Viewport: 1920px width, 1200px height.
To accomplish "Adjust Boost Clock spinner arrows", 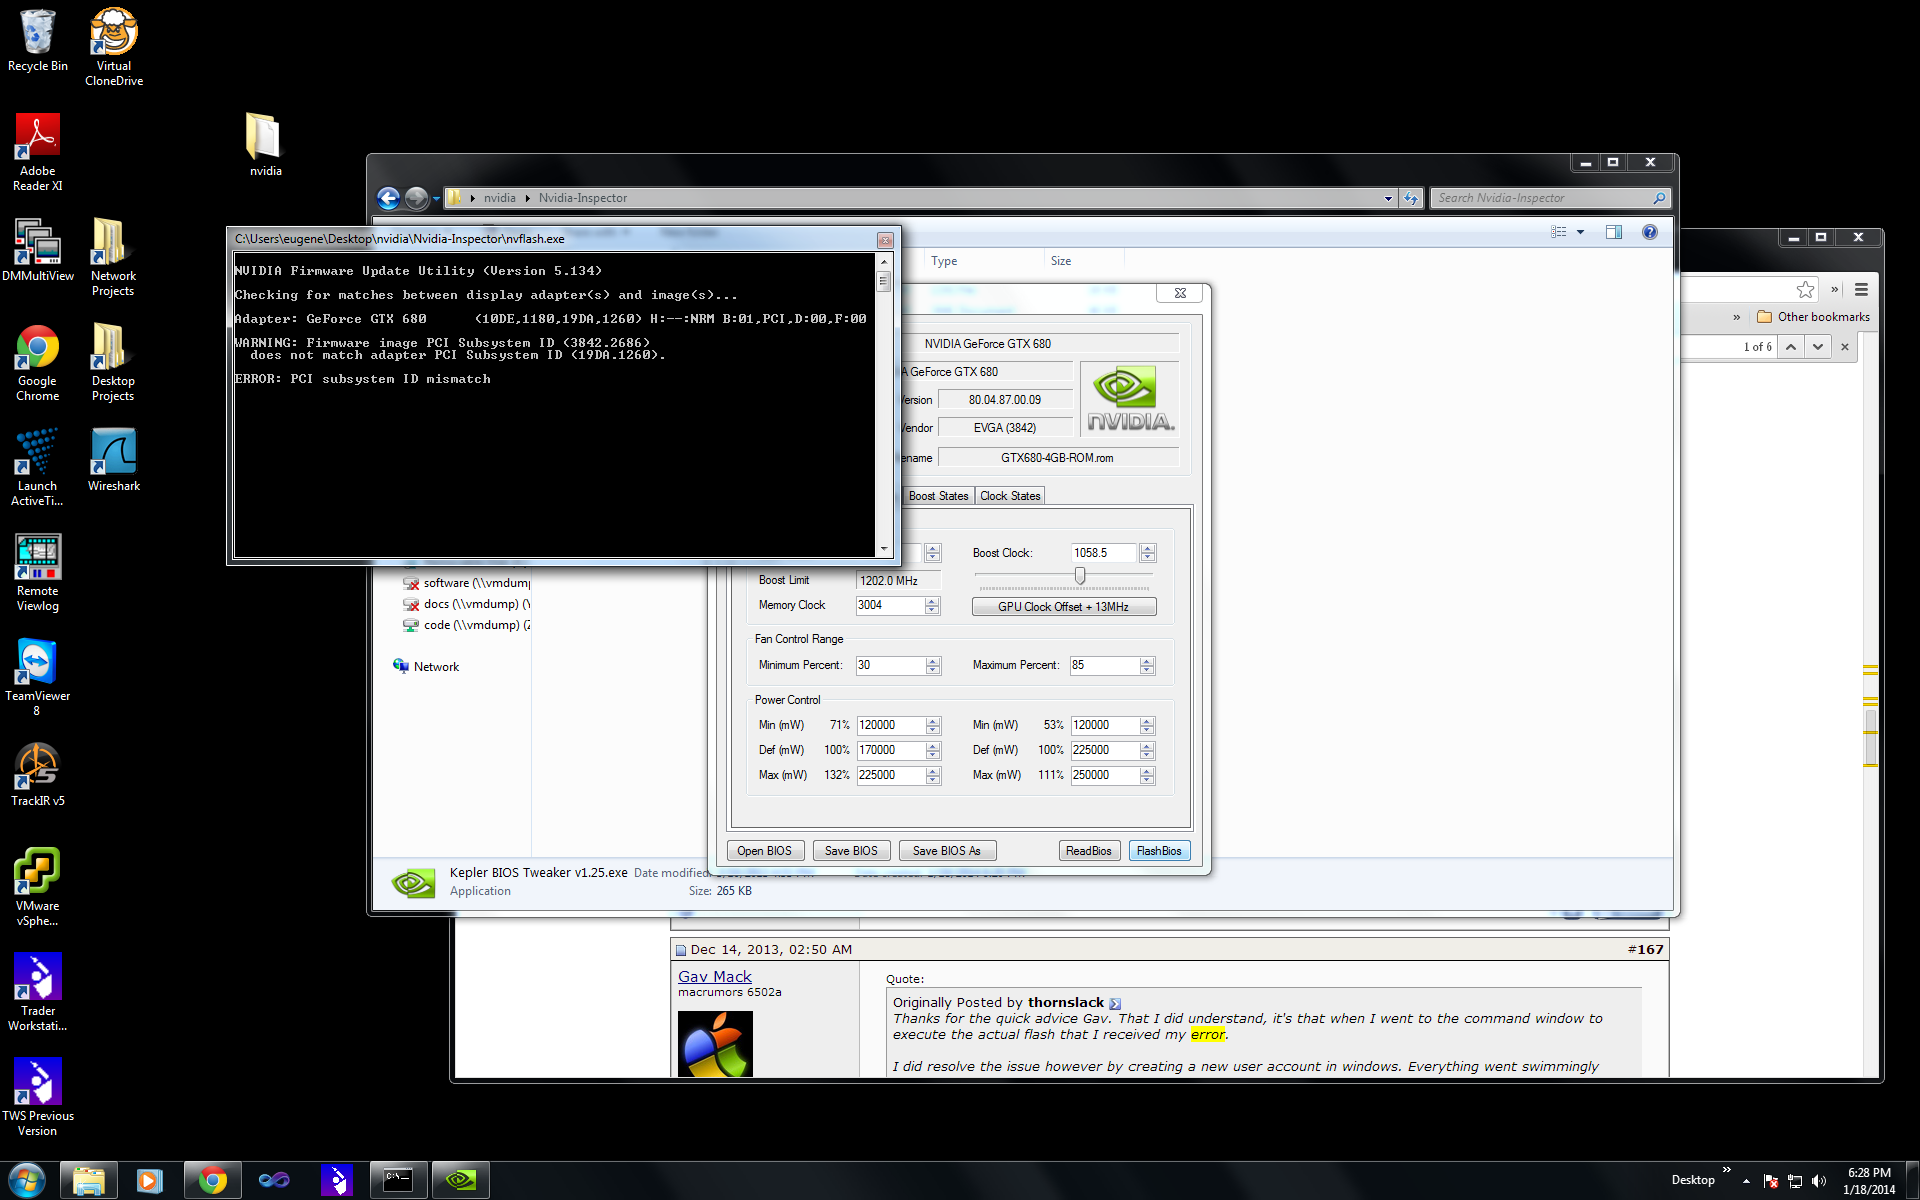I will (1148, 553).
